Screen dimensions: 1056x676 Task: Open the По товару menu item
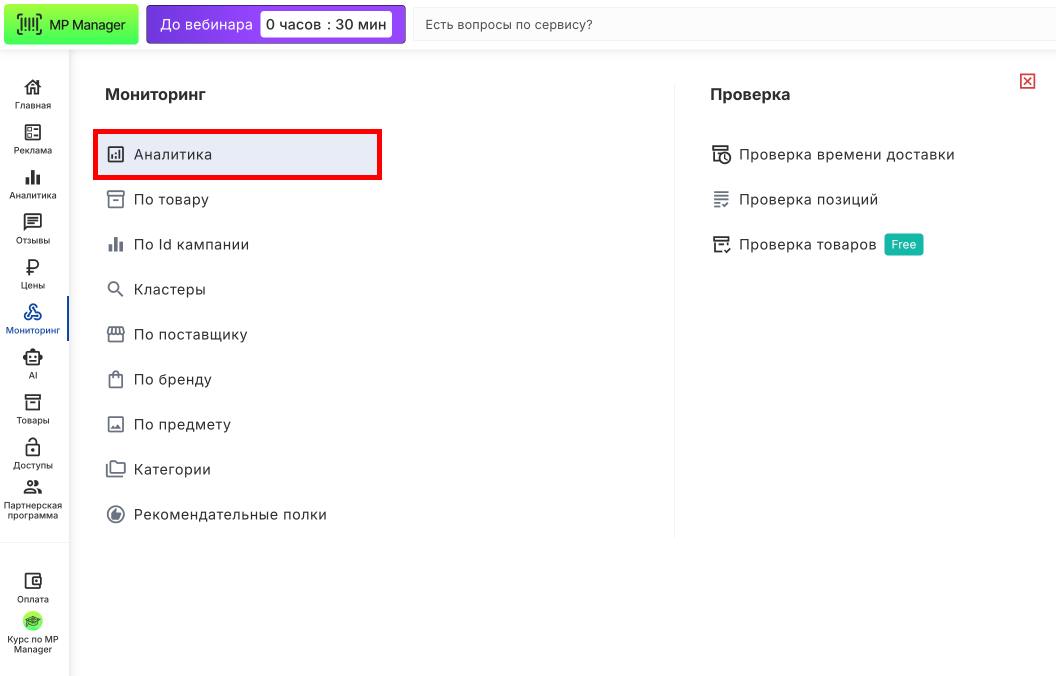click(171, 200)
